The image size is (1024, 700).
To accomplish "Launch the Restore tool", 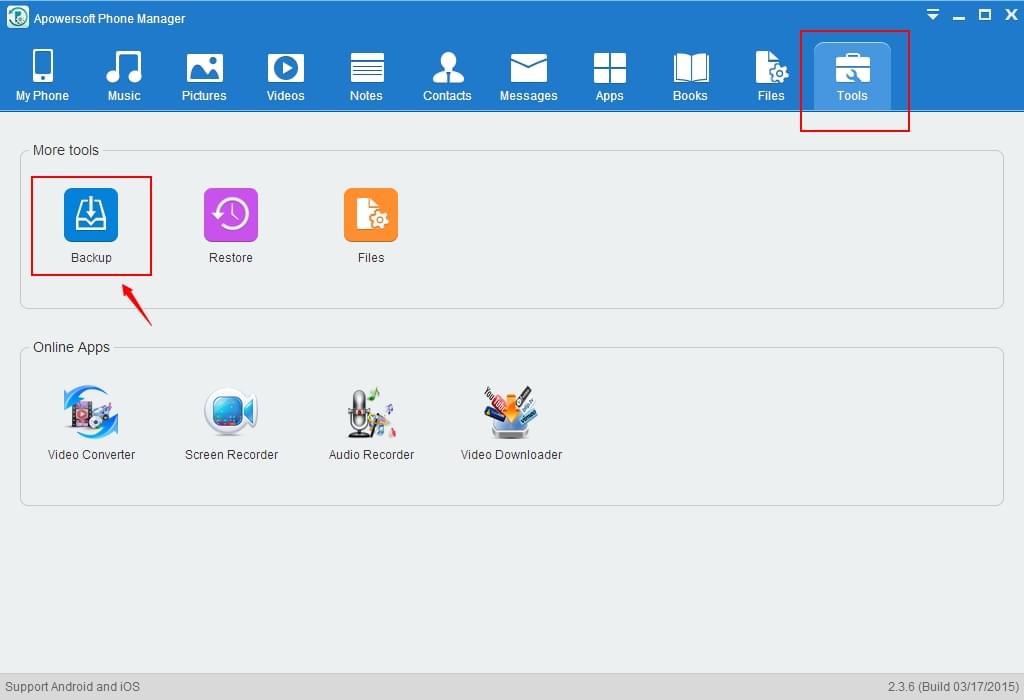I will (231, 216).
